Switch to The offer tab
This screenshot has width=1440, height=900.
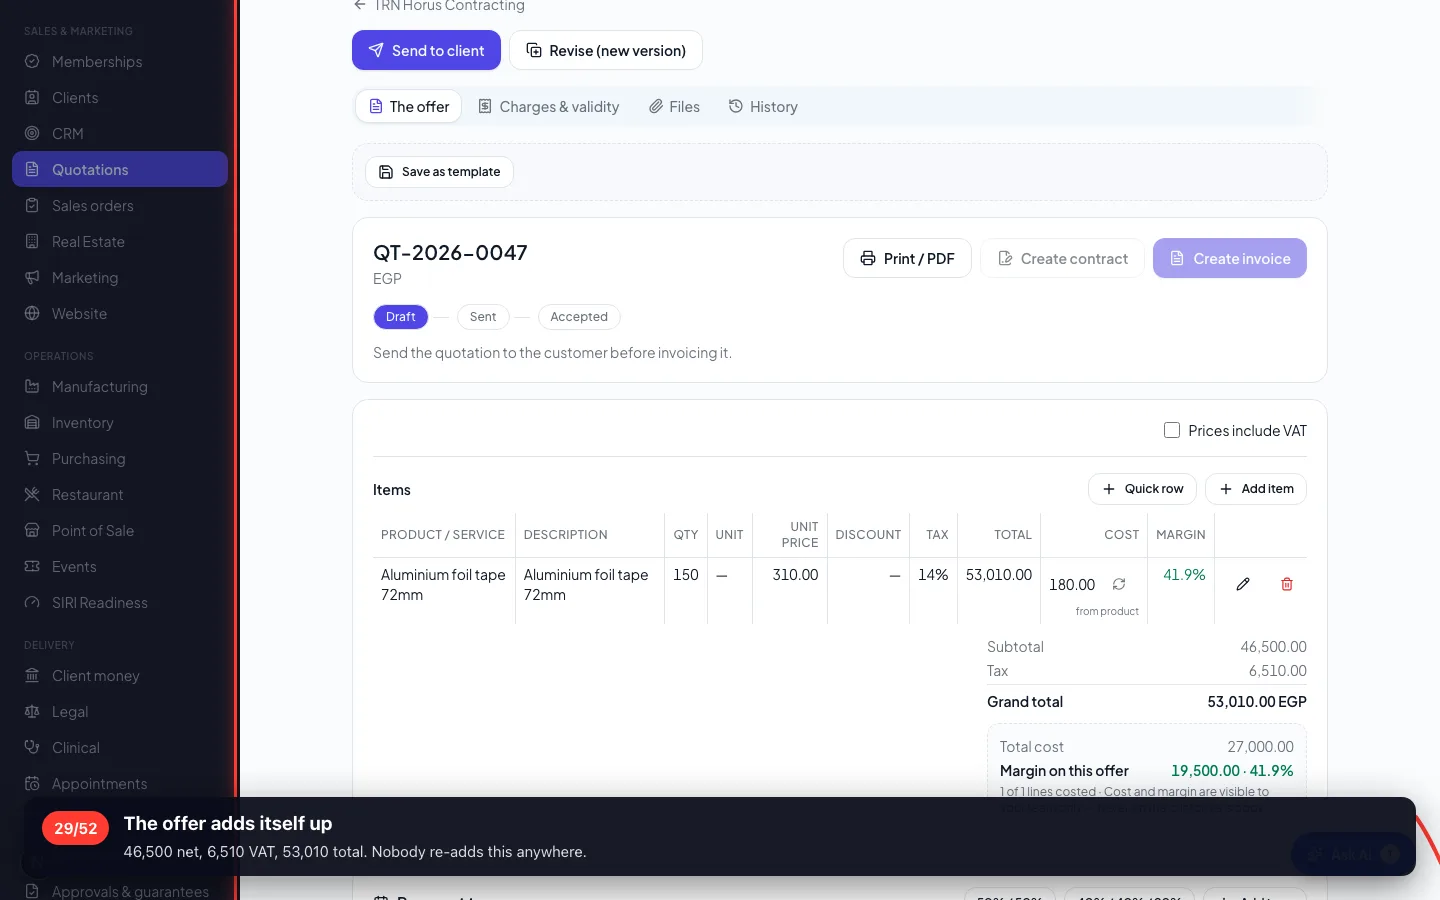[x=409, y=107]
